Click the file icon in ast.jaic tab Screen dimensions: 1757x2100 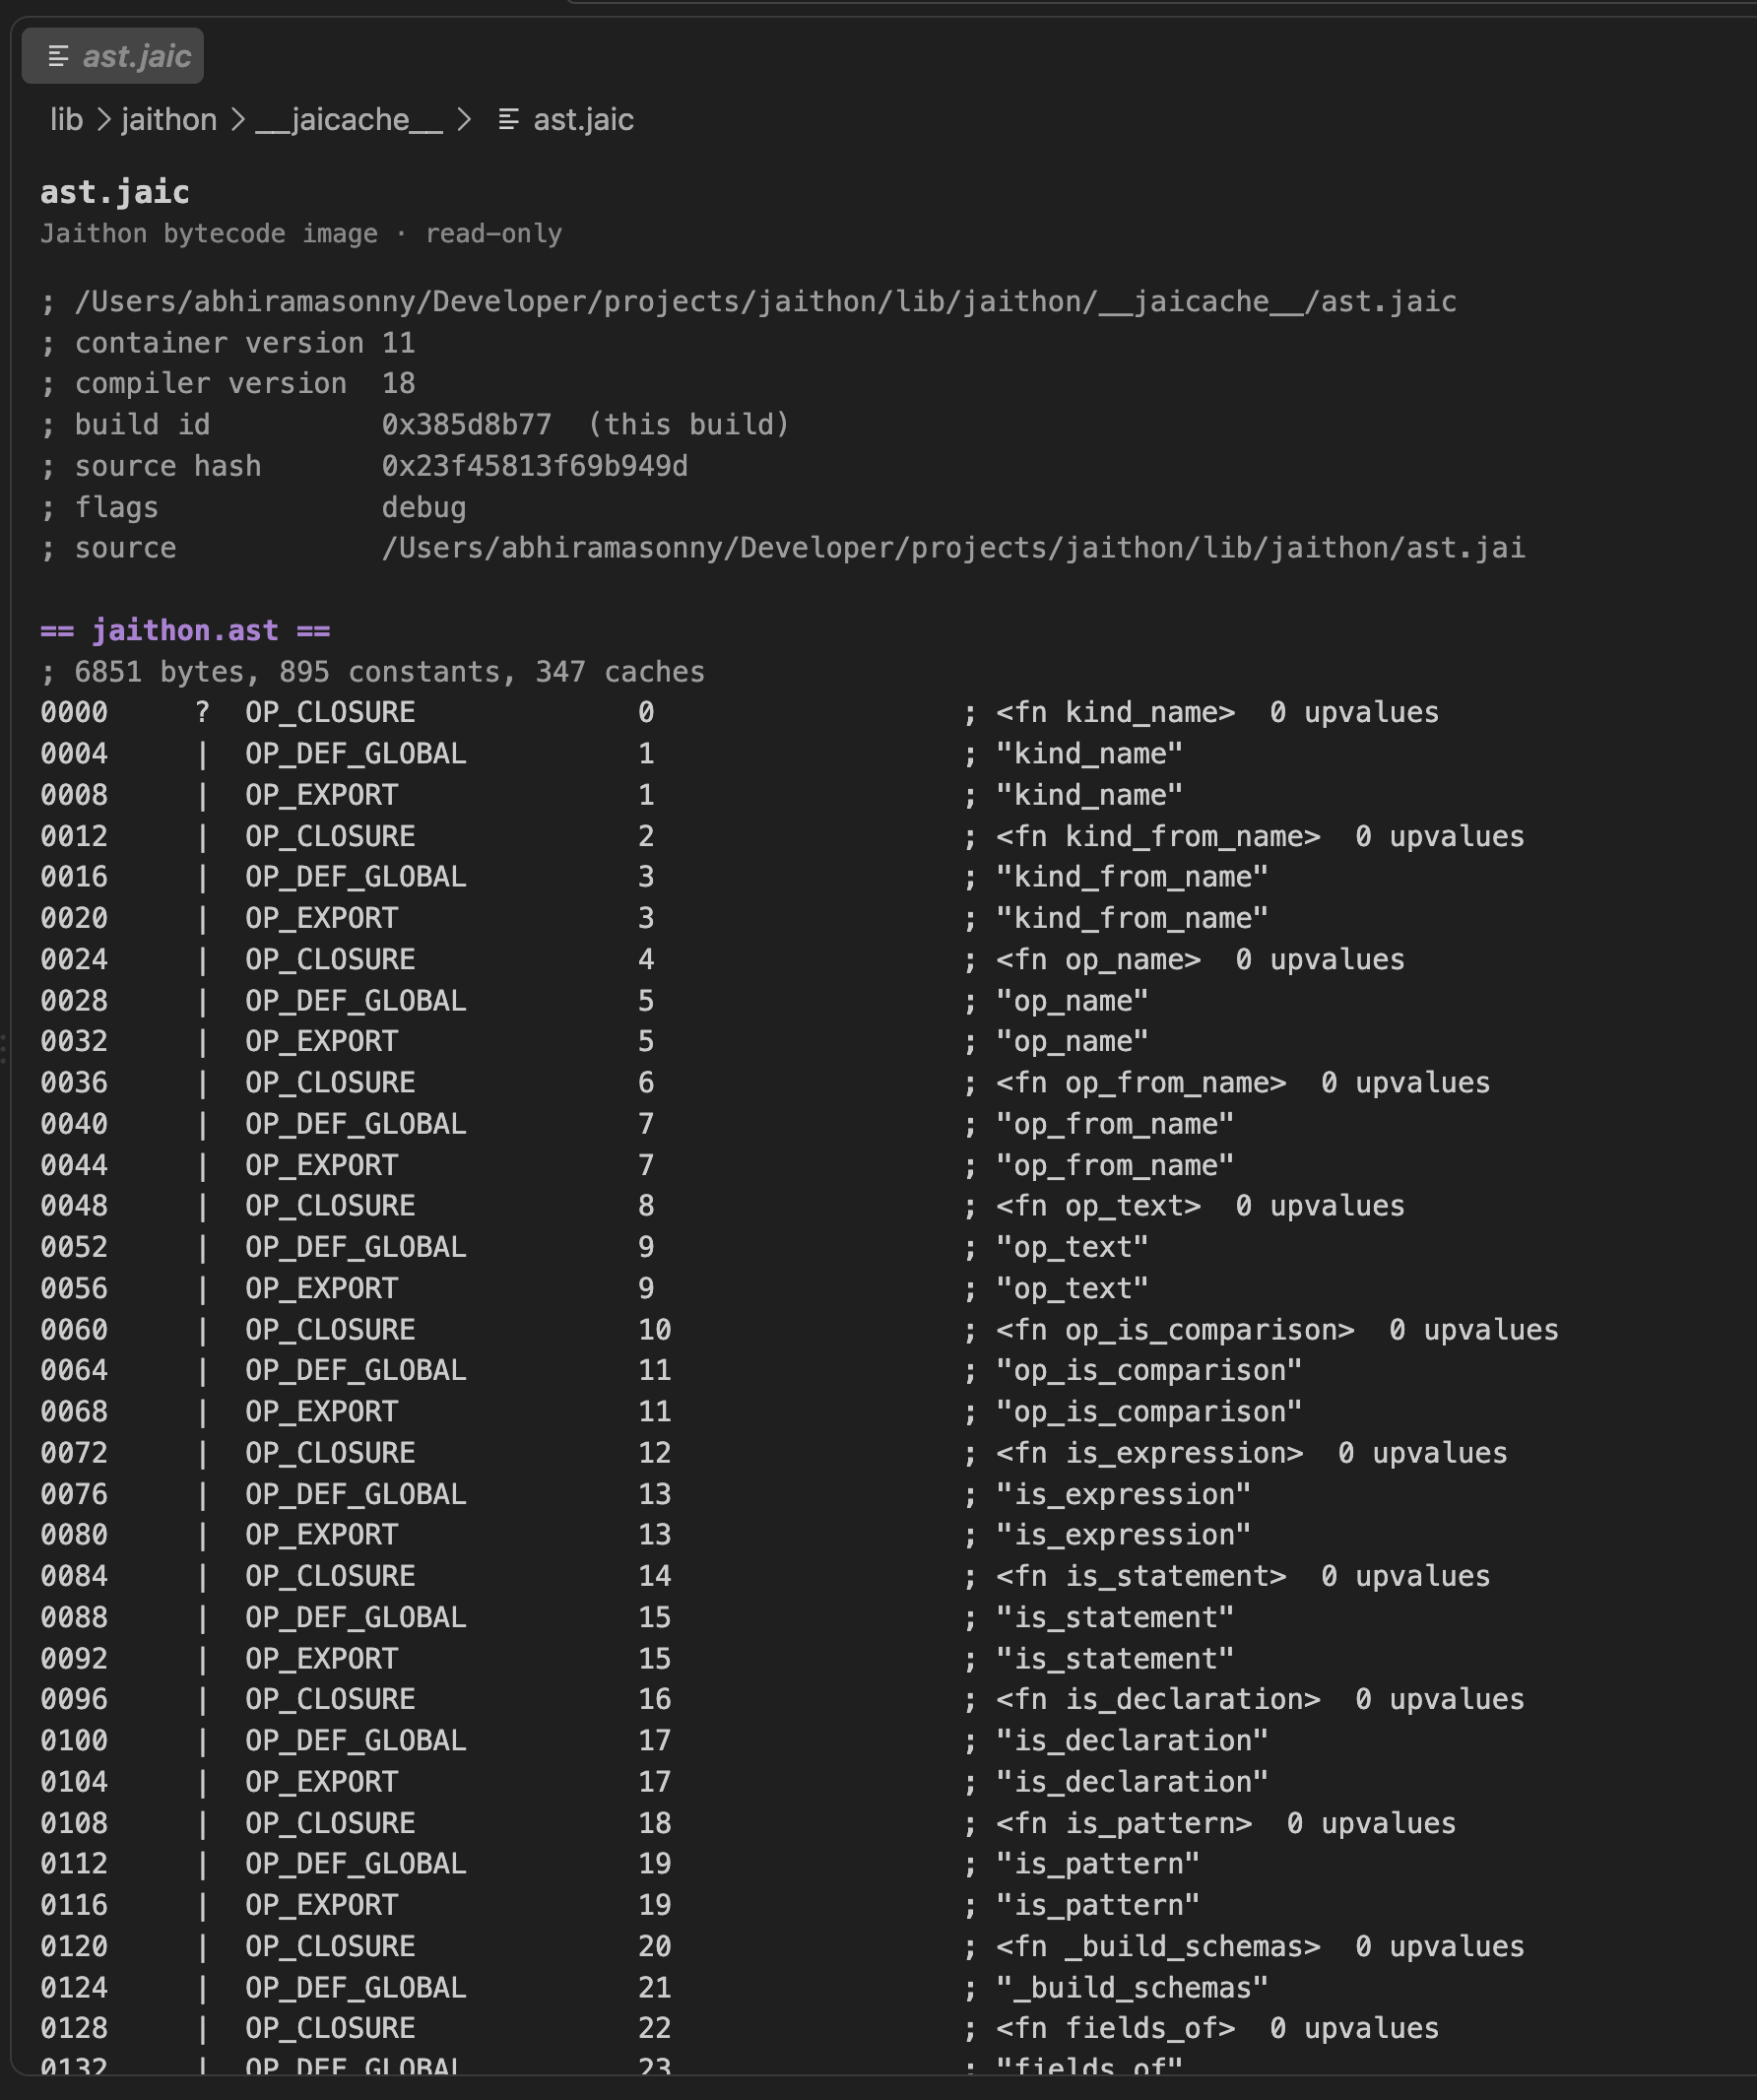59,57
